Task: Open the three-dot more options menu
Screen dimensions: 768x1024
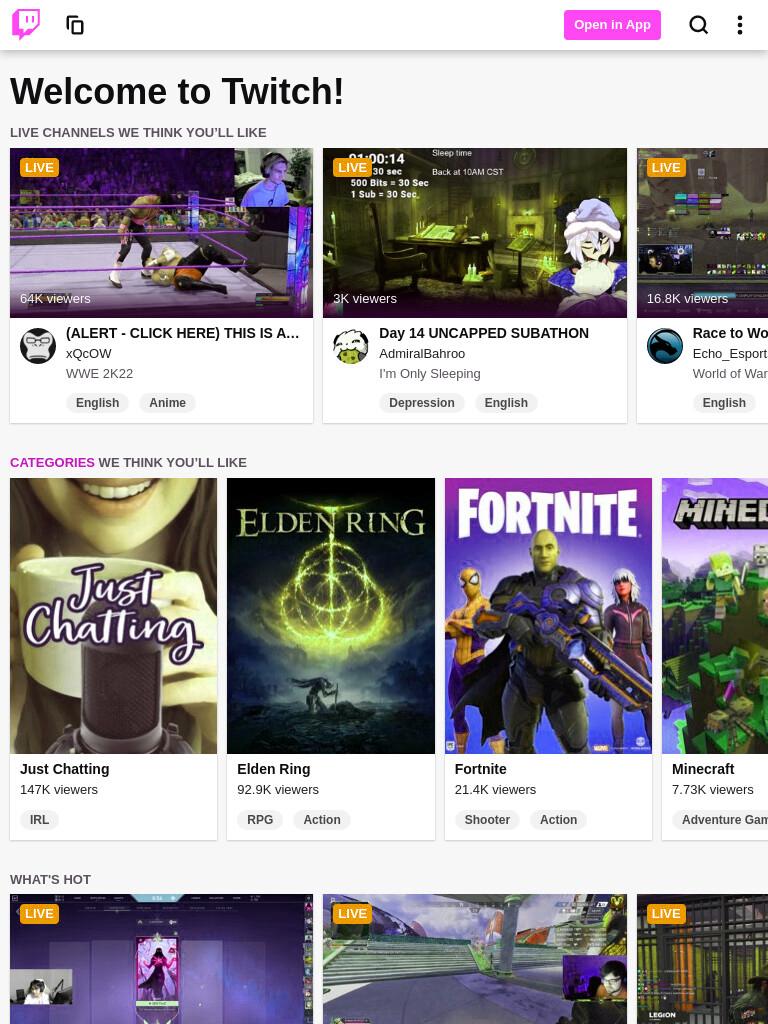Action: click(739, 25)
